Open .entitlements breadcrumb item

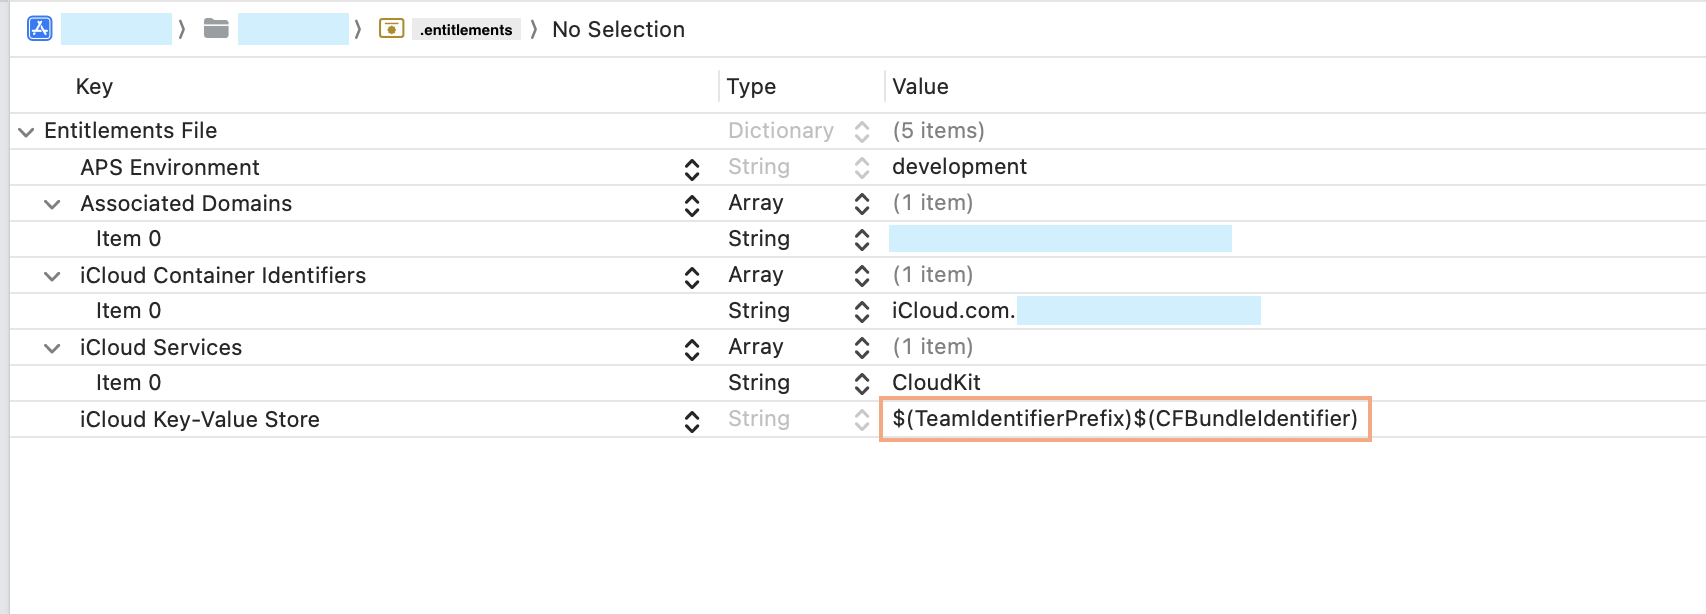tap(466, 30)
